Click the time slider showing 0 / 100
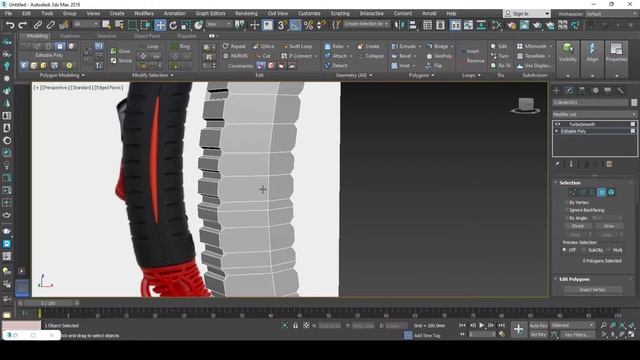Image resolution: width=640 pixels, height=360 pixels. pyautogui.click(x=48, y=303)
